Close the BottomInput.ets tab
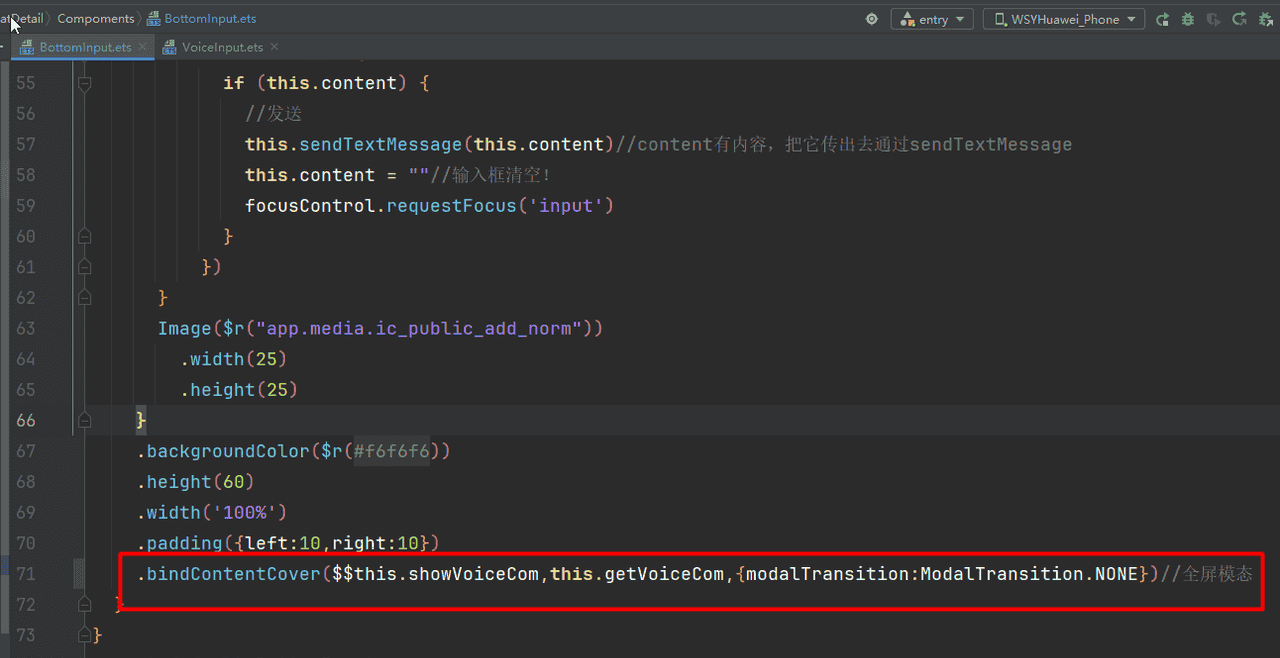1280x658 pixels. click(142, 47)
